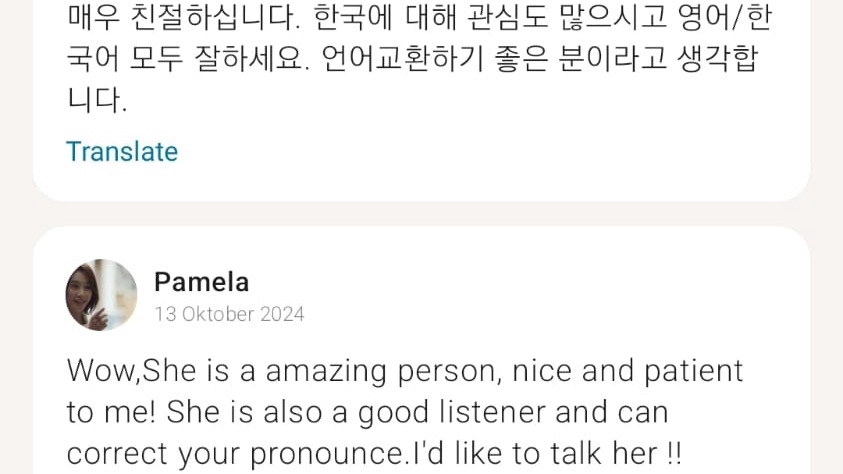This screenshot has height=474, width=843.
Task: Click the Translate link under Korean review
Action: pos(121,152)
